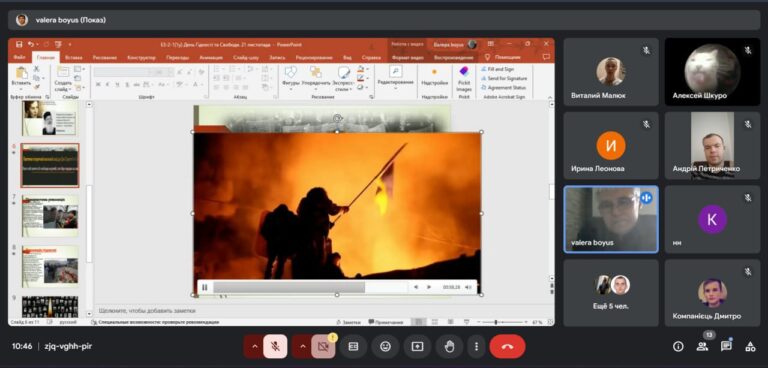
Task: Undo last action in PowerPoint toolbar
Action: [x=30, y=44]
